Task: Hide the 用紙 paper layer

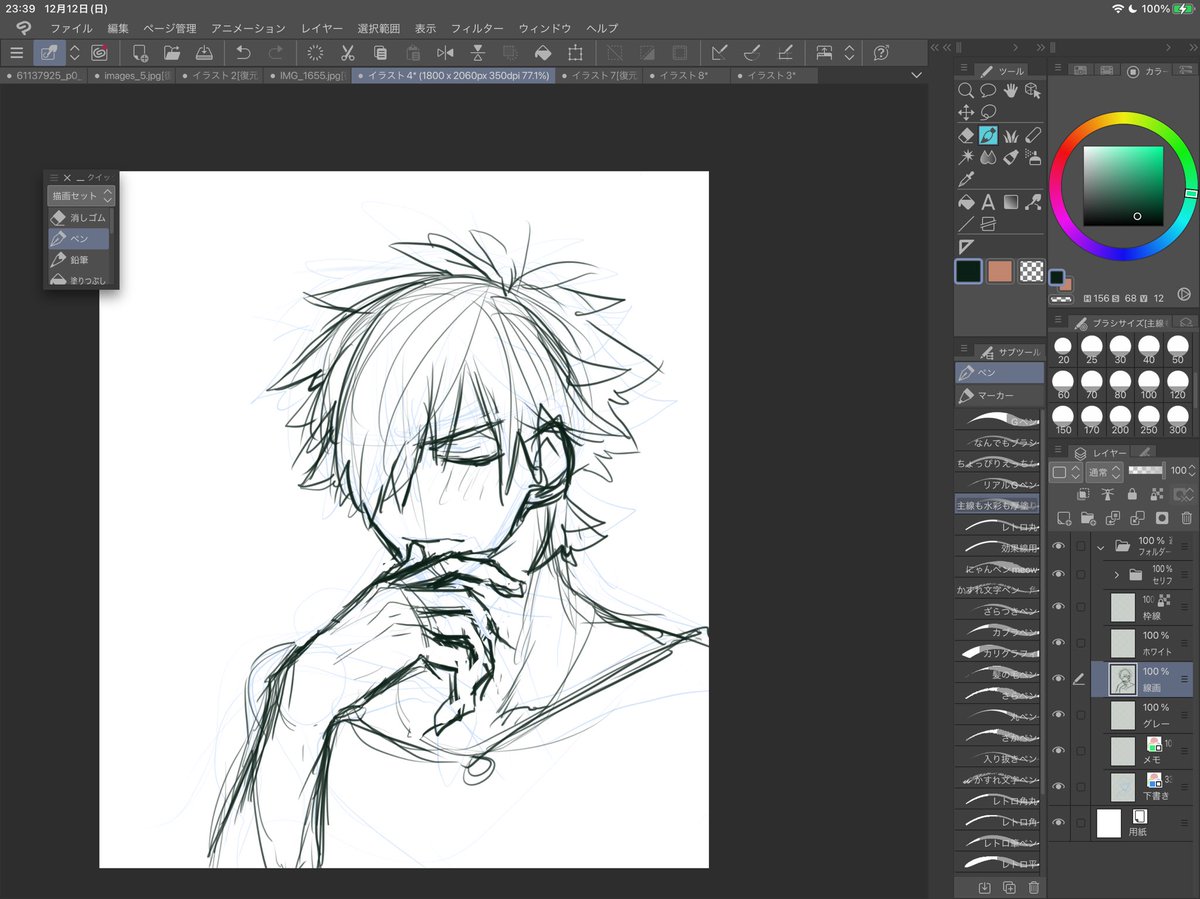Action: click(x=1058, y=823)
